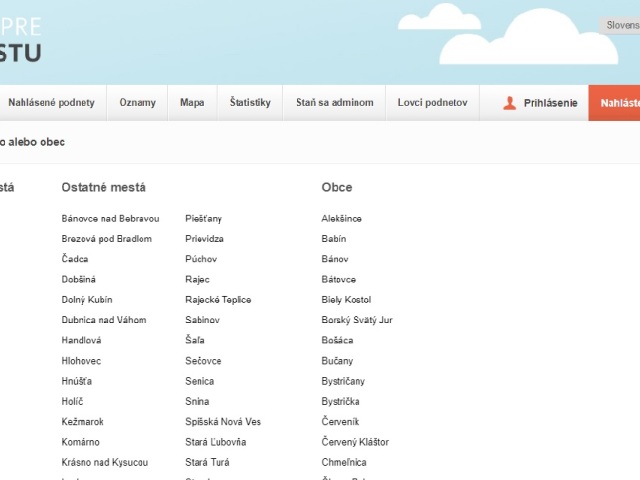Open the Slovensky language selector

[620, 25]
